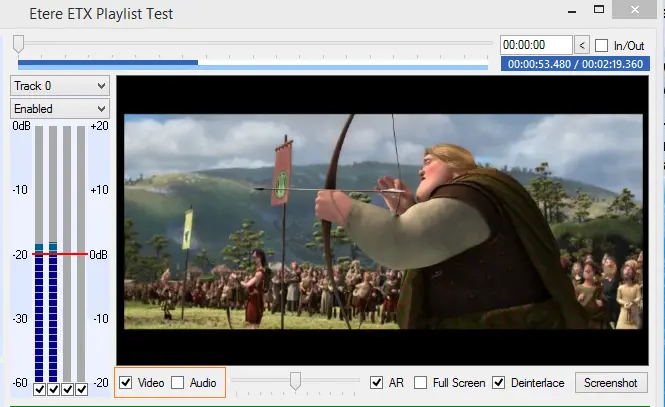
Task: Enable Full Screen mode checkbox
Action: coord(421,383)
